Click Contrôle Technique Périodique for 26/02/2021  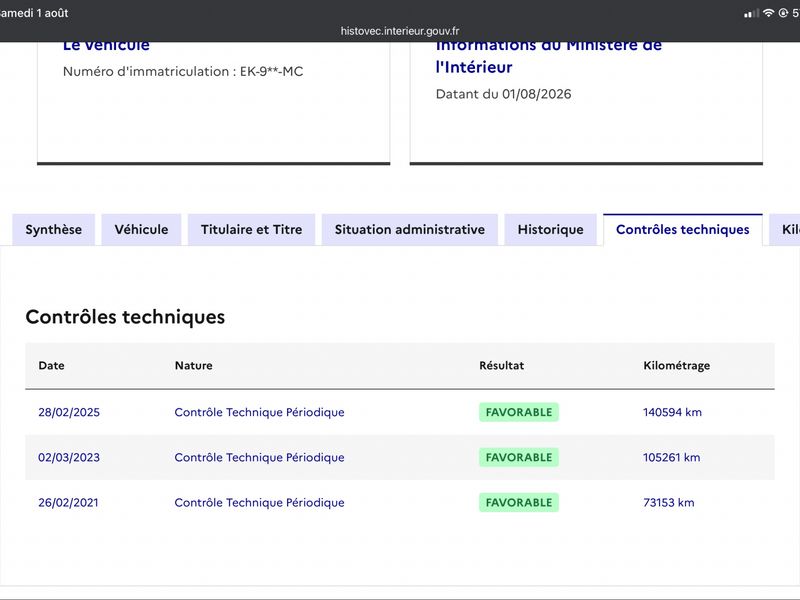259,503
